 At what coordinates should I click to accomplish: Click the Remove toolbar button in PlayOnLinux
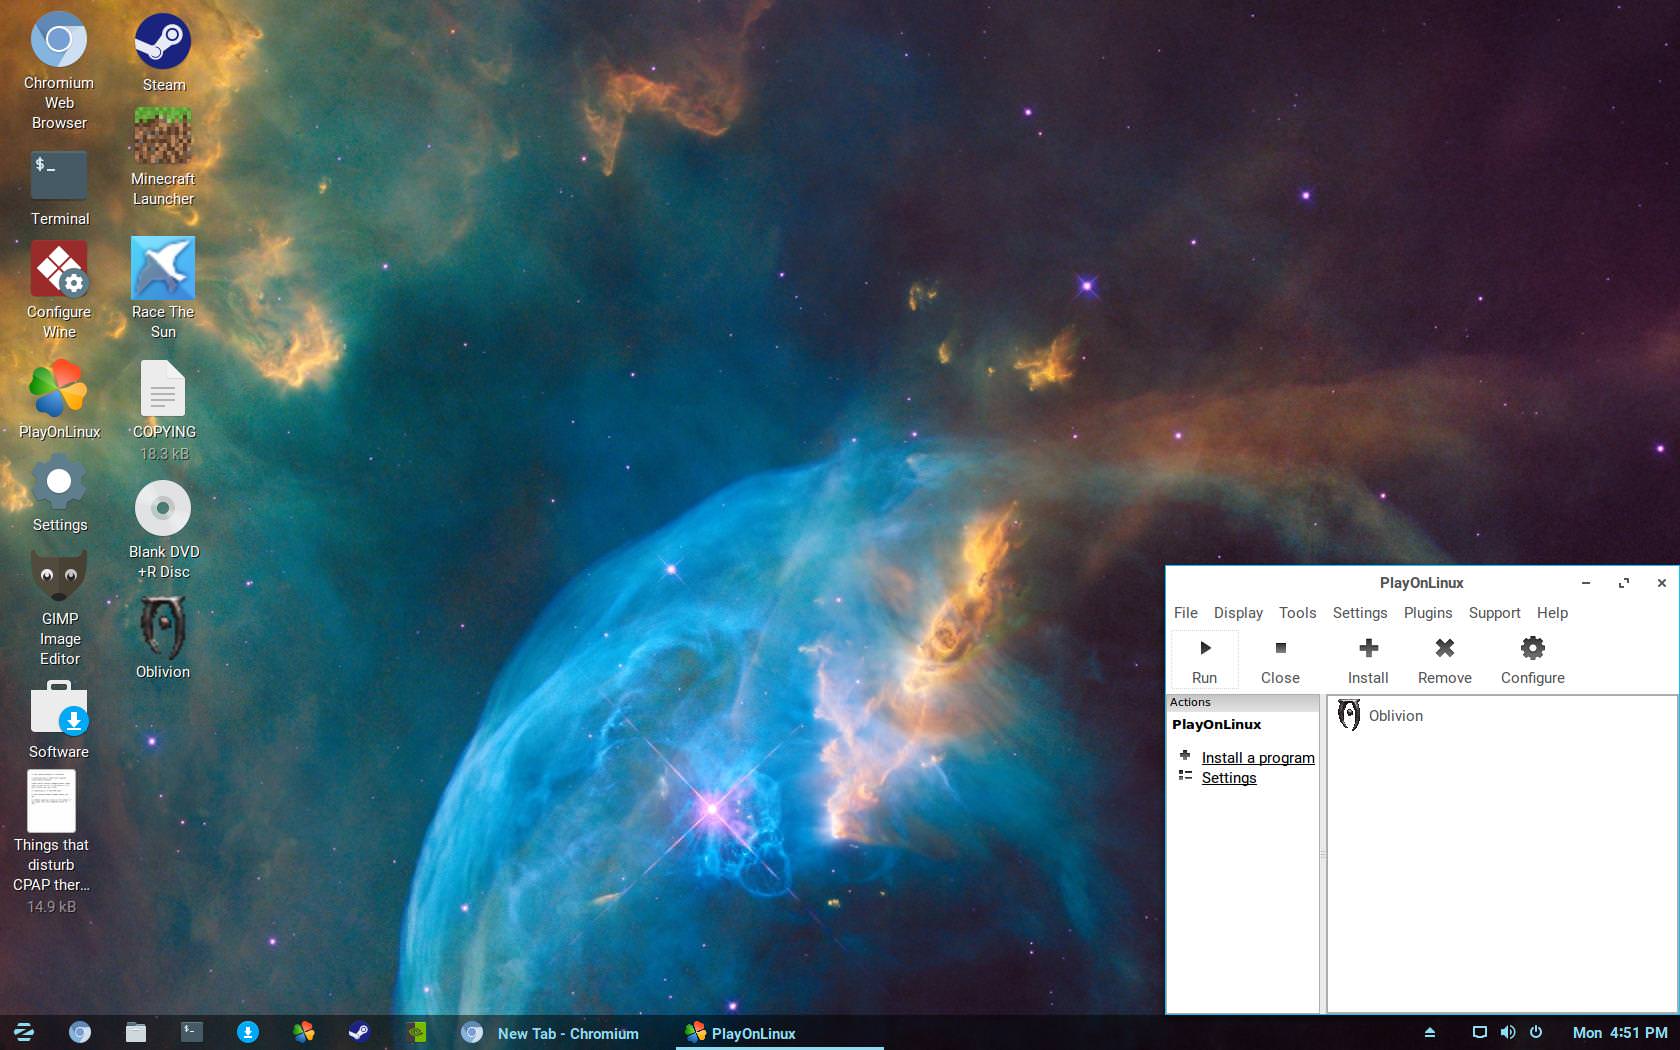tap(1445, 660)
